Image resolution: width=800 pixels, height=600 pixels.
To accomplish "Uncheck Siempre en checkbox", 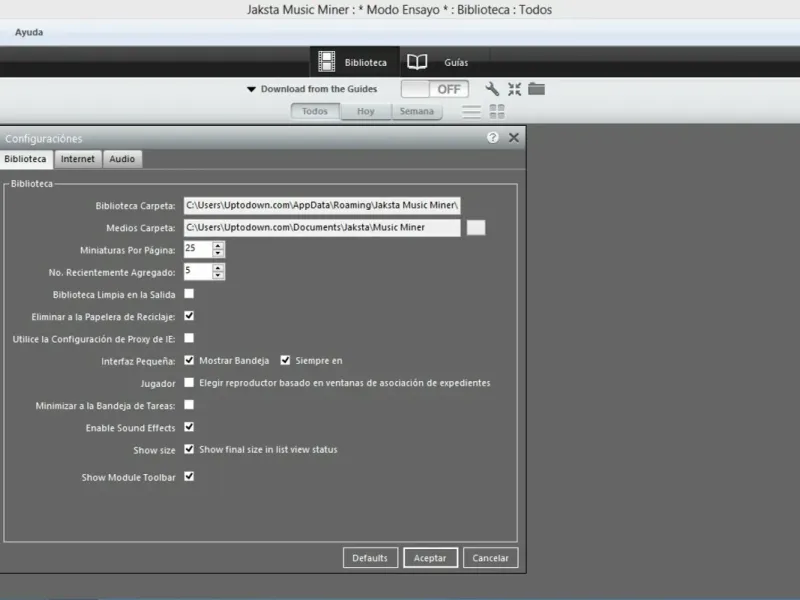I will click(285, 360).
